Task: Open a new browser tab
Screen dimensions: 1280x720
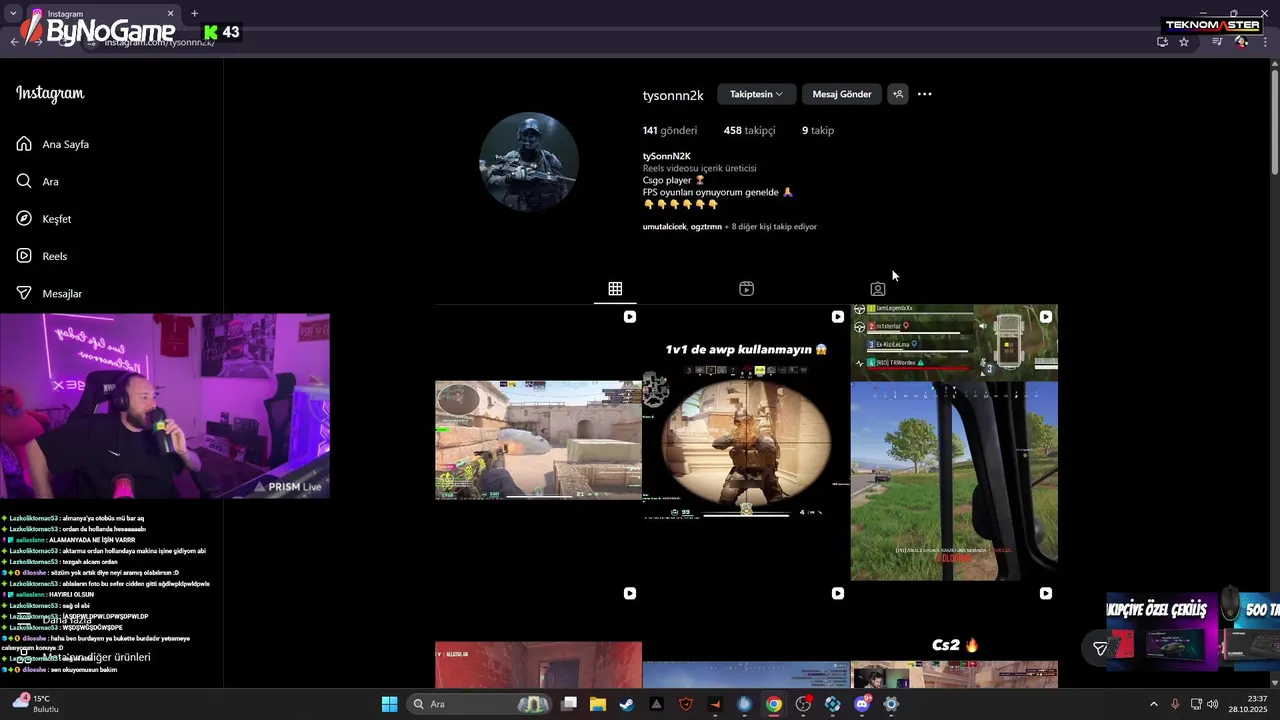Action: [194, 14]
